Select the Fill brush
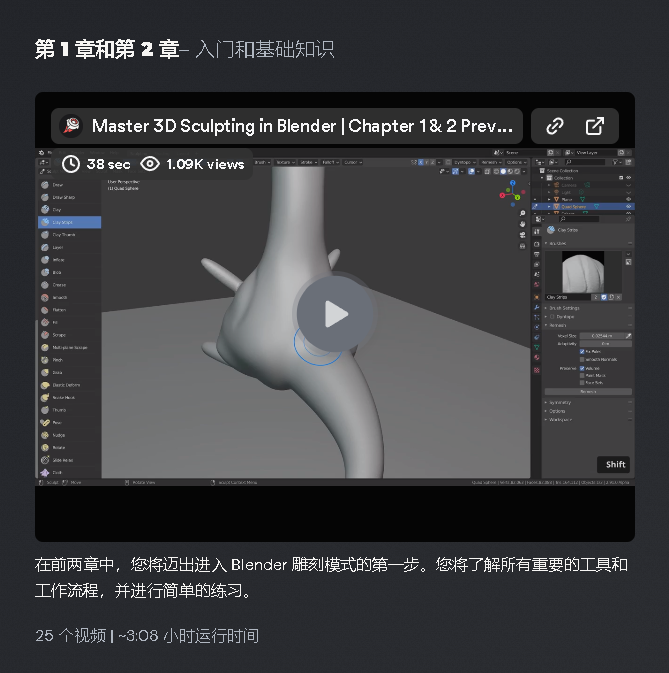The height and width of the screenshot is (673, 669). click(70, 322)
